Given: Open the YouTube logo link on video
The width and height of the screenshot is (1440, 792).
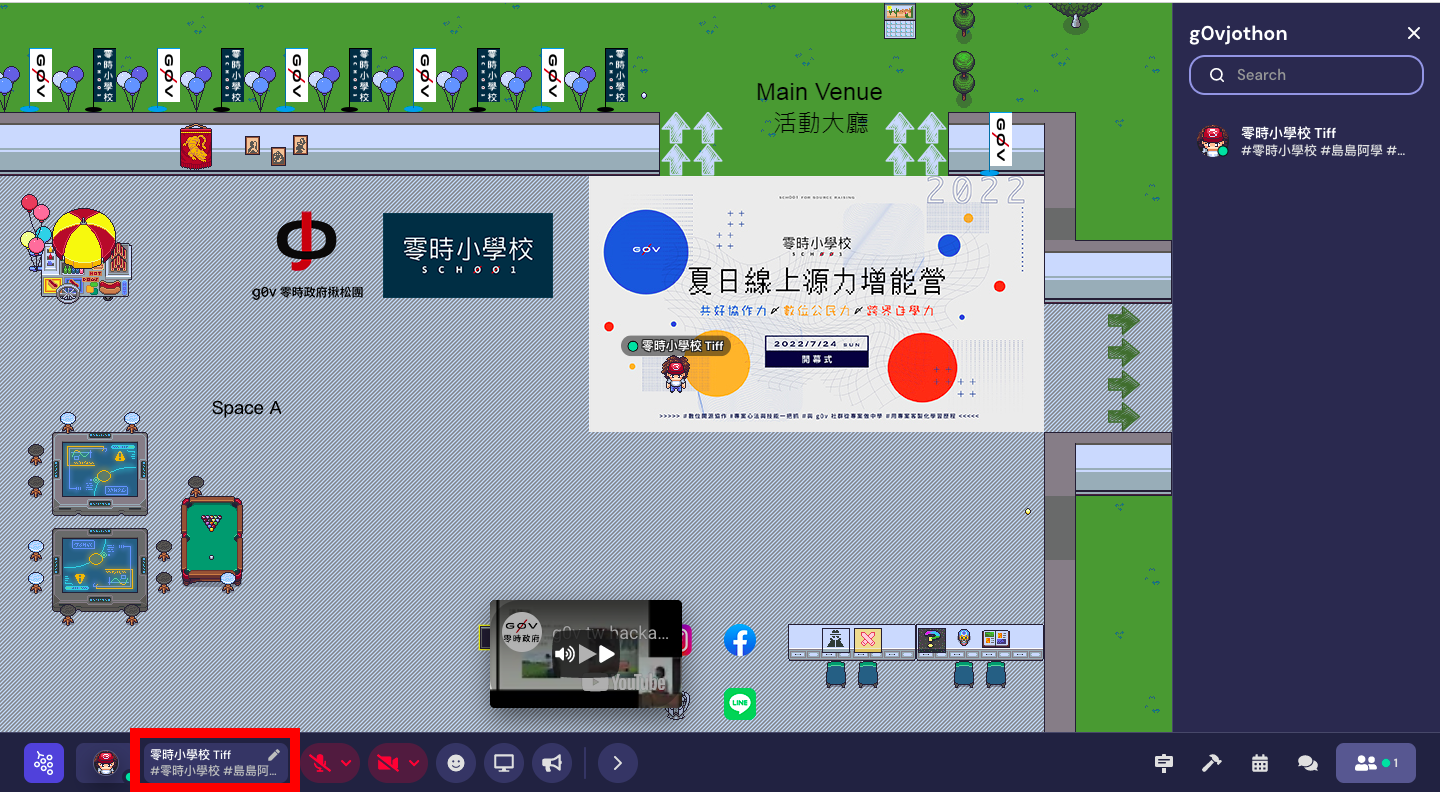Looking at the screenshot, I should pos(624,683).
